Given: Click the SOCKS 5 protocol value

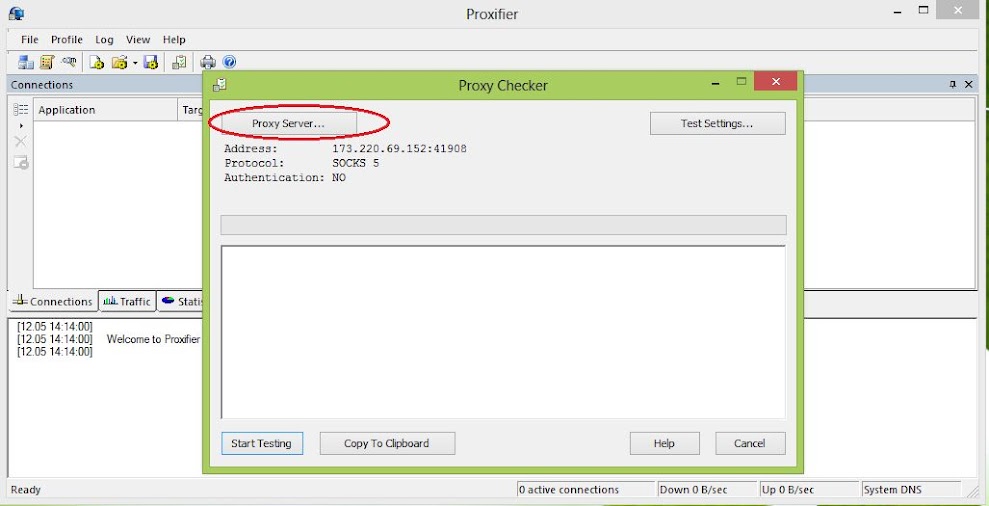Looking at the screenshot, I should 356,163.
